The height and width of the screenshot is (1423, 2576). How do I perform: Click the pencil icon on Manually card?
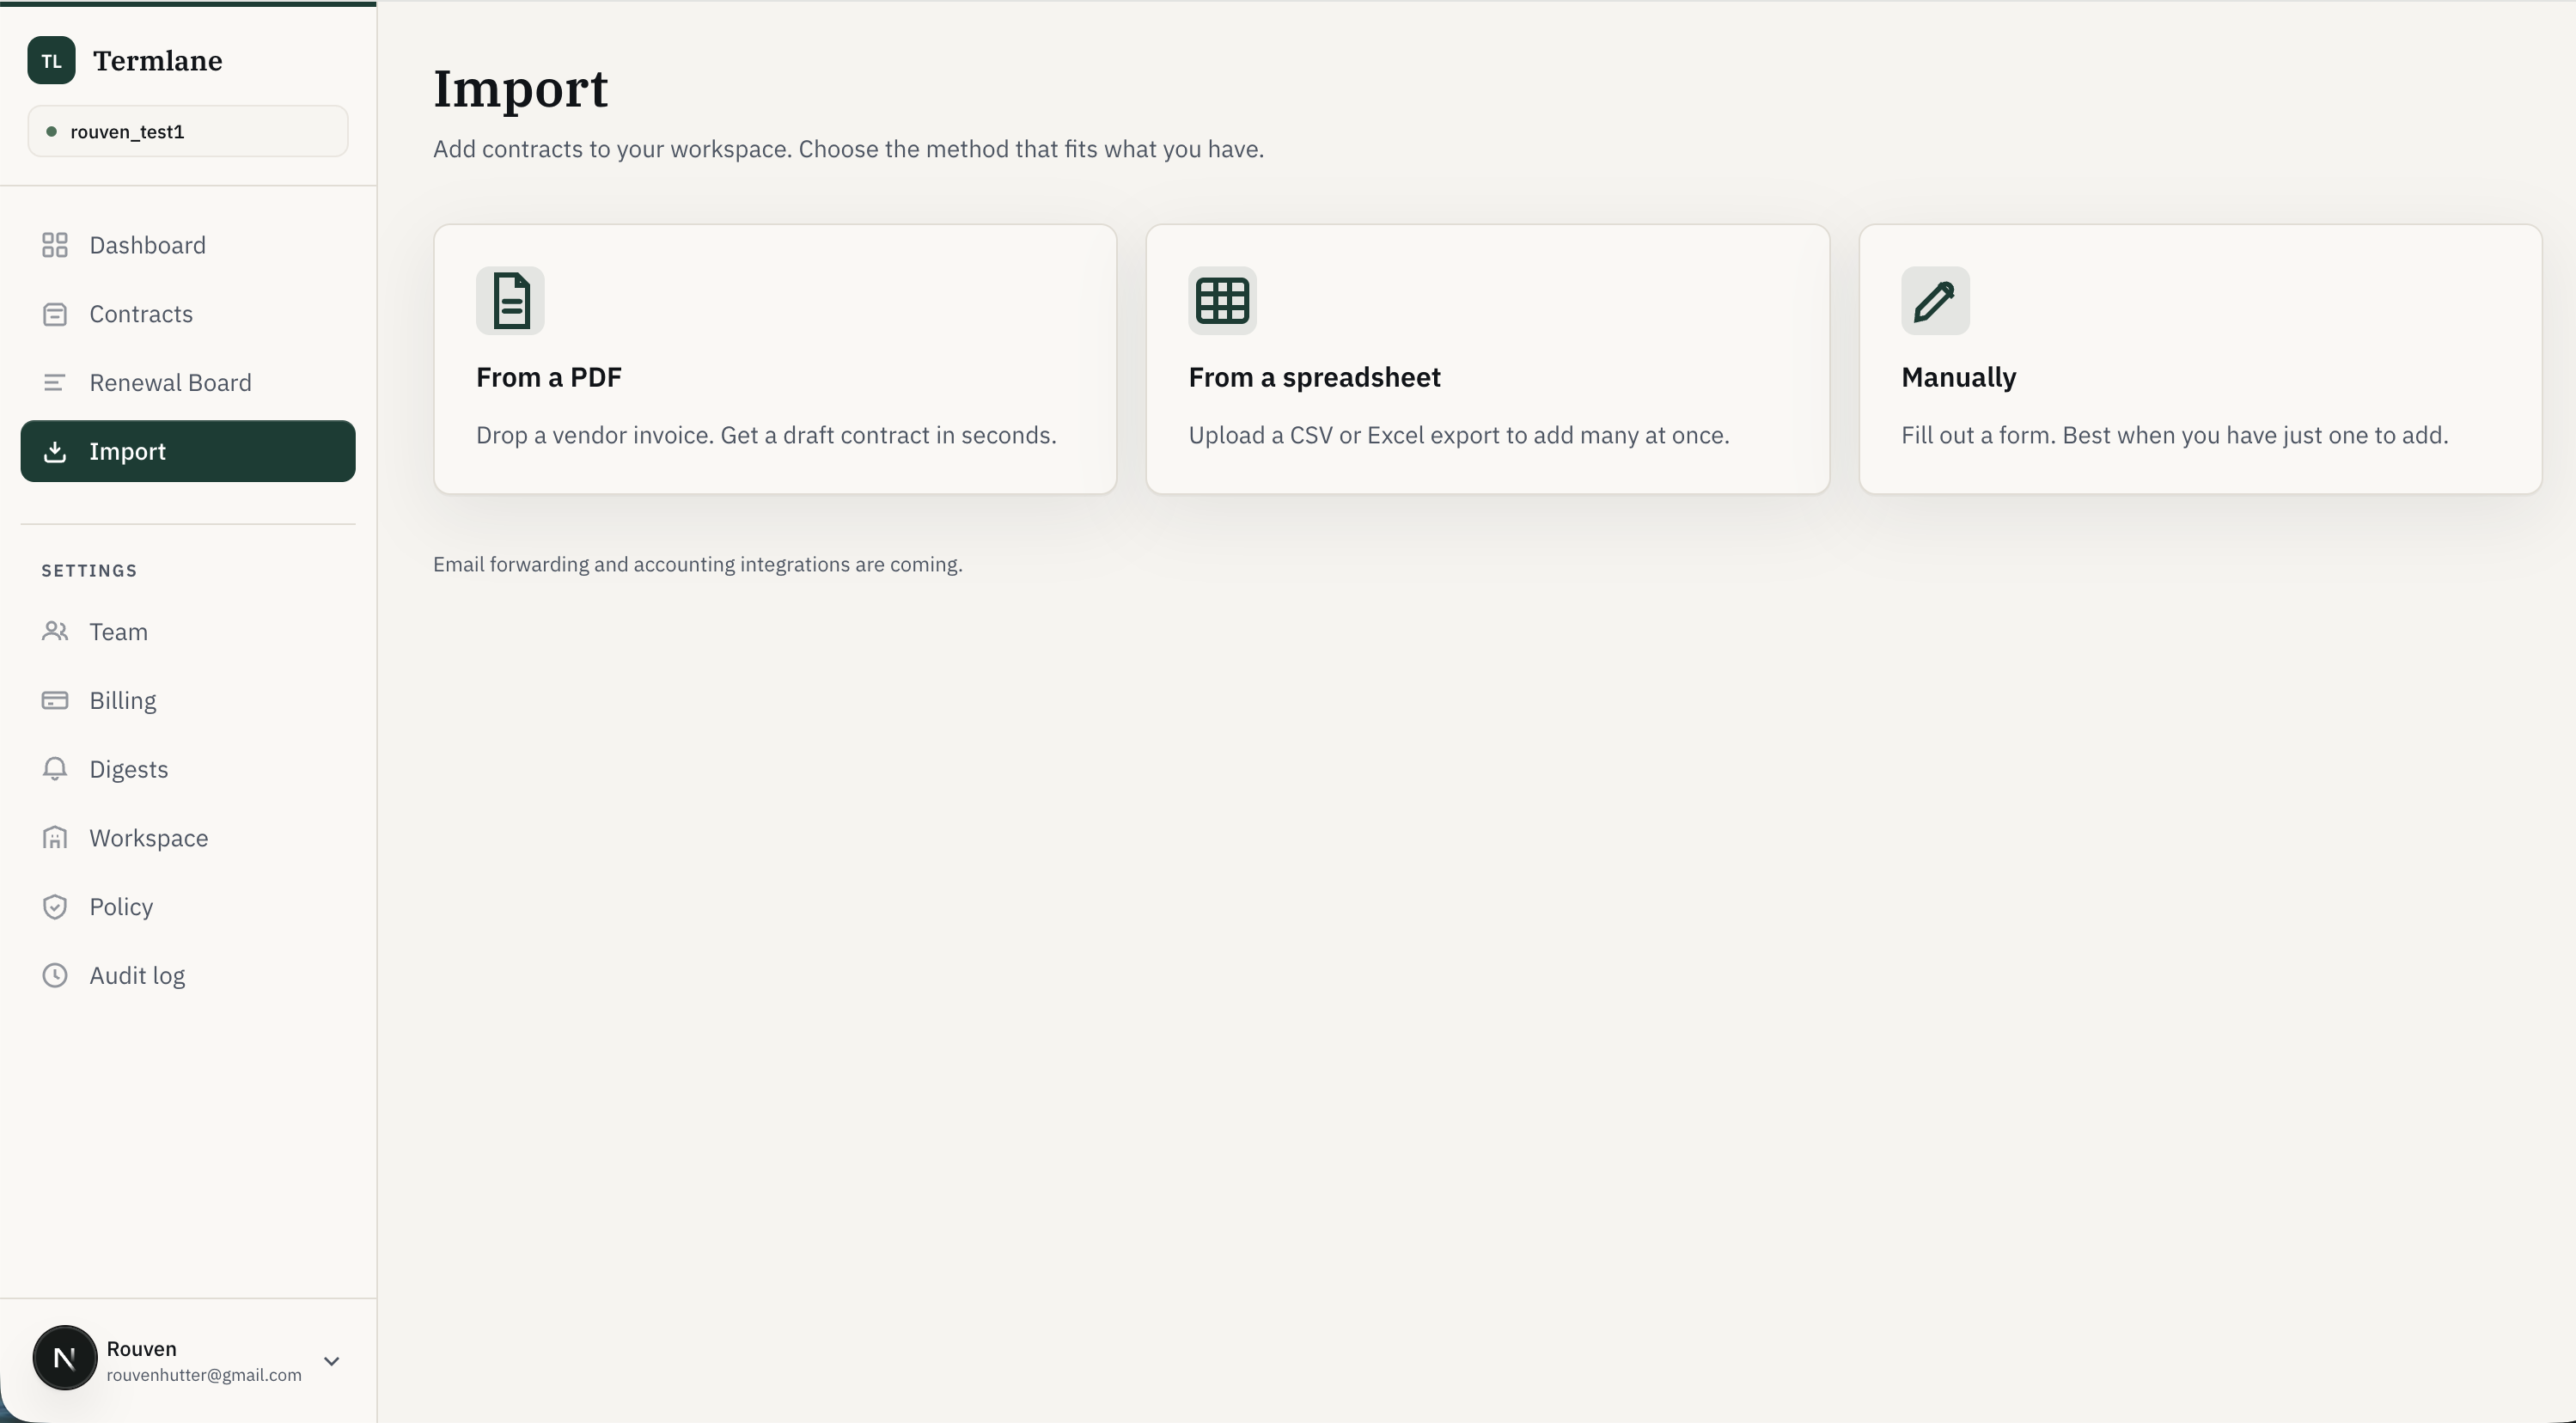pos(1935,300)
